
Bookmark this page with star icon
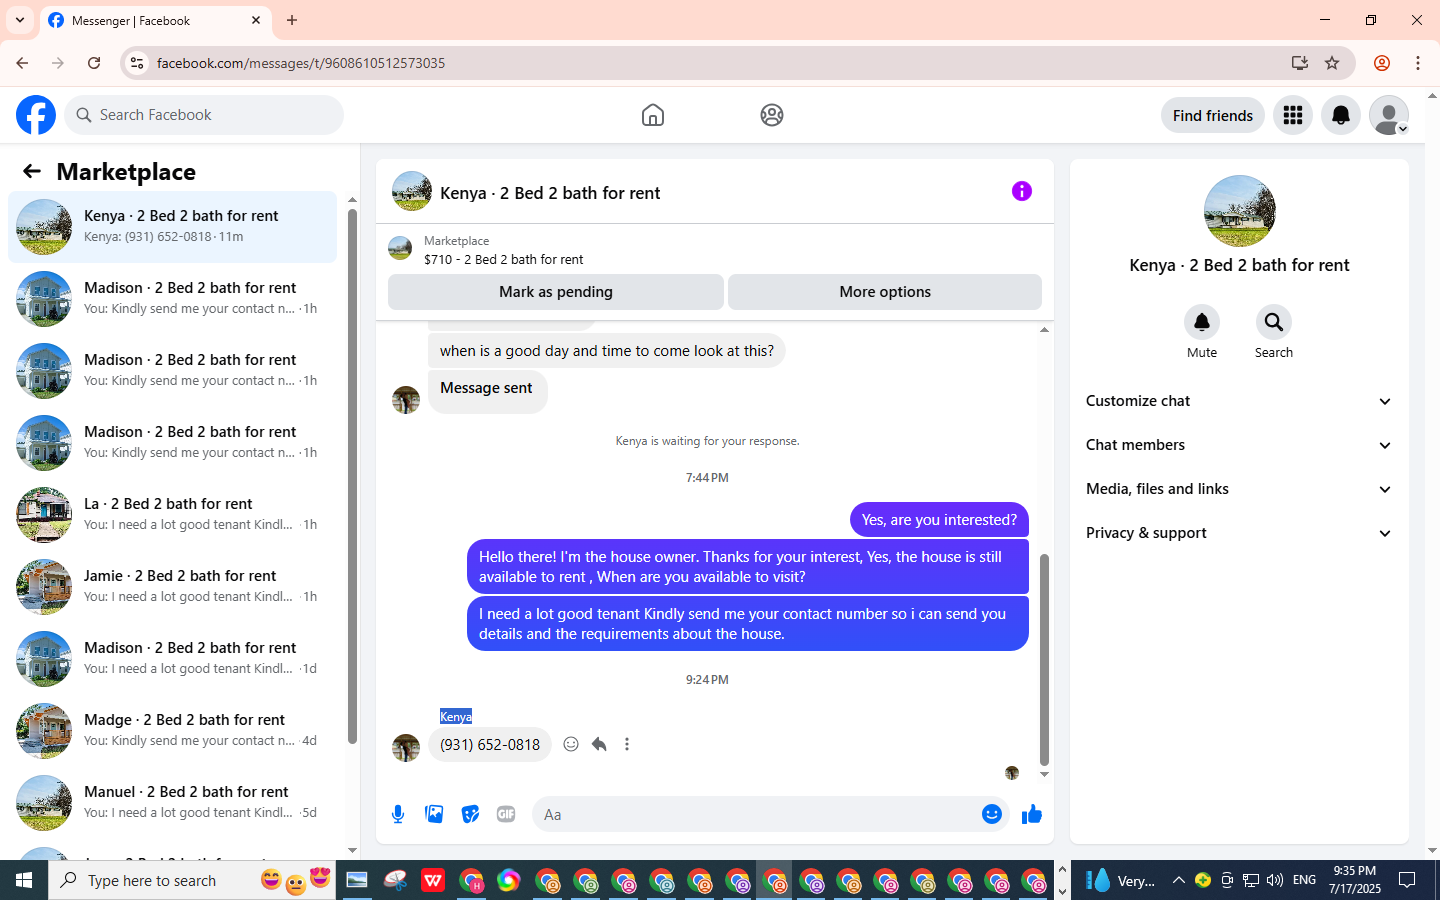pos(1332,63)
